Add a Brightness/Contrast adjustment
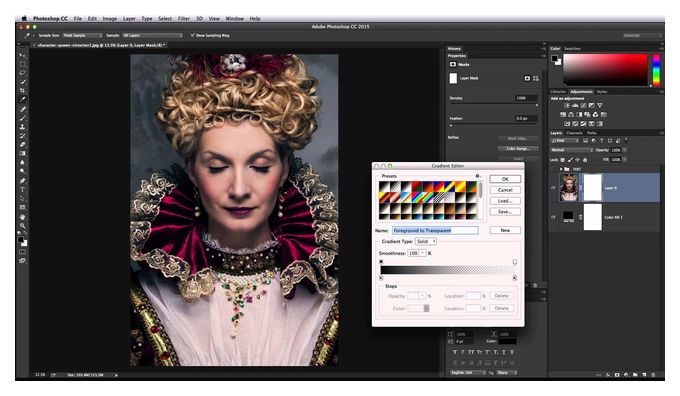680x396 pixels. 567,105
